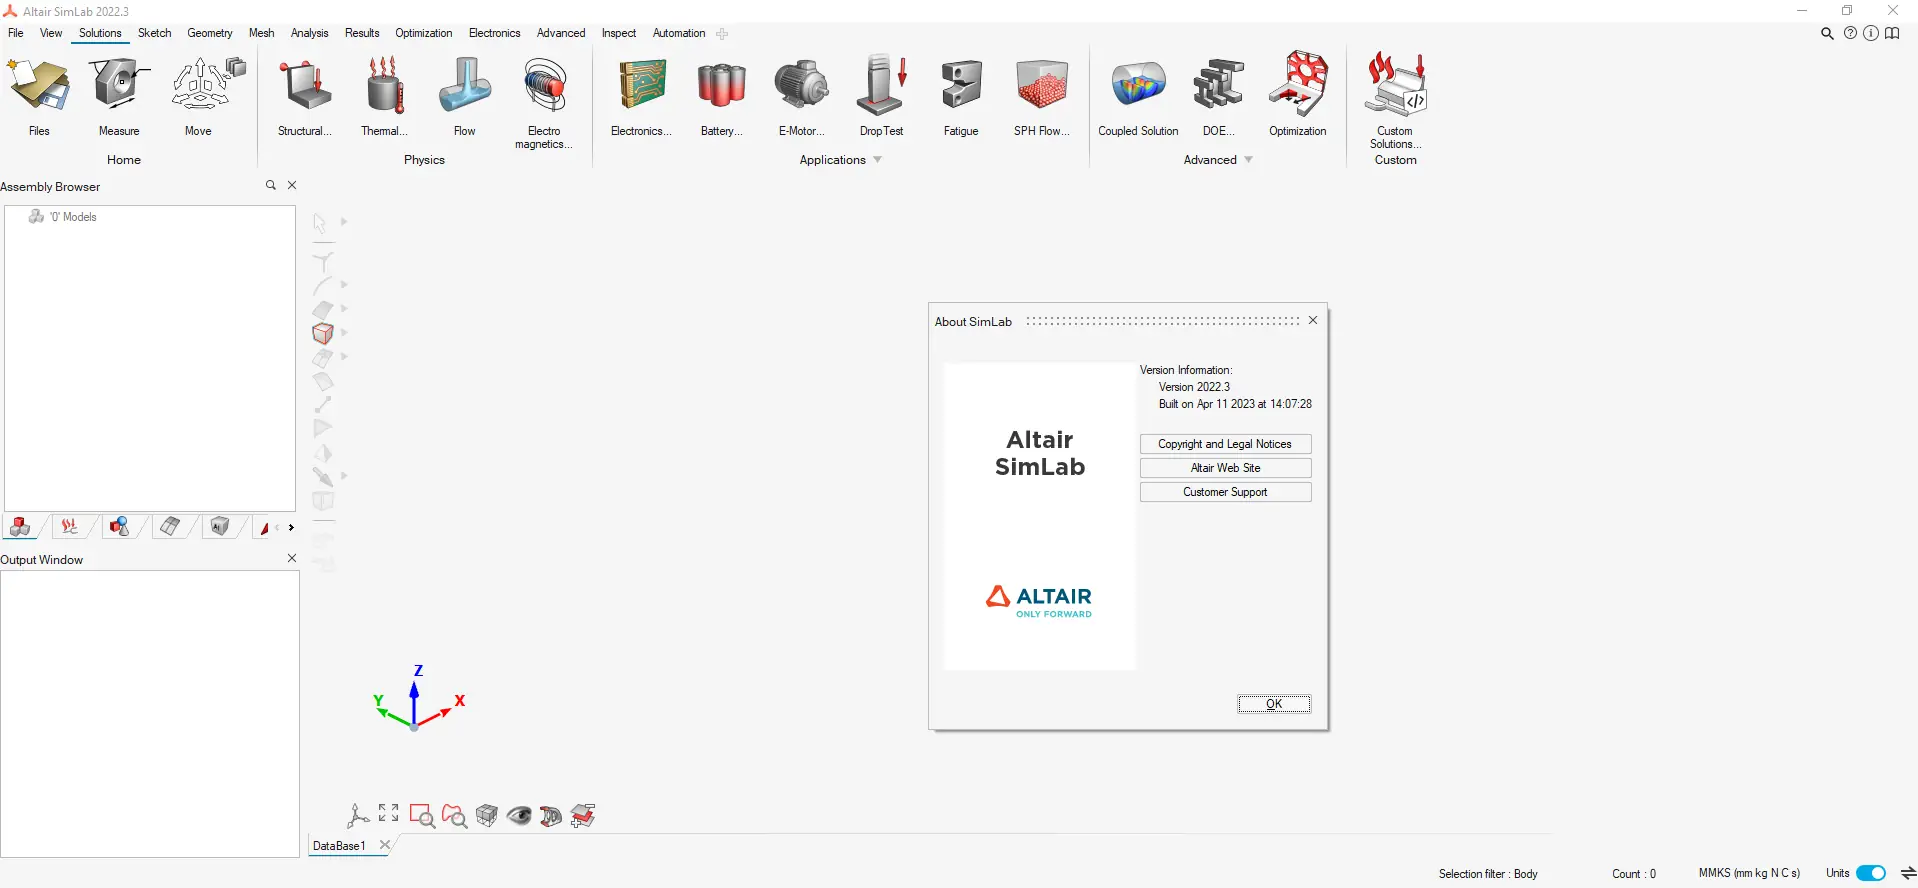Open the documentation book icon
The width and height of the screenshot is (1918, 888).
[x=1892, y=33]
